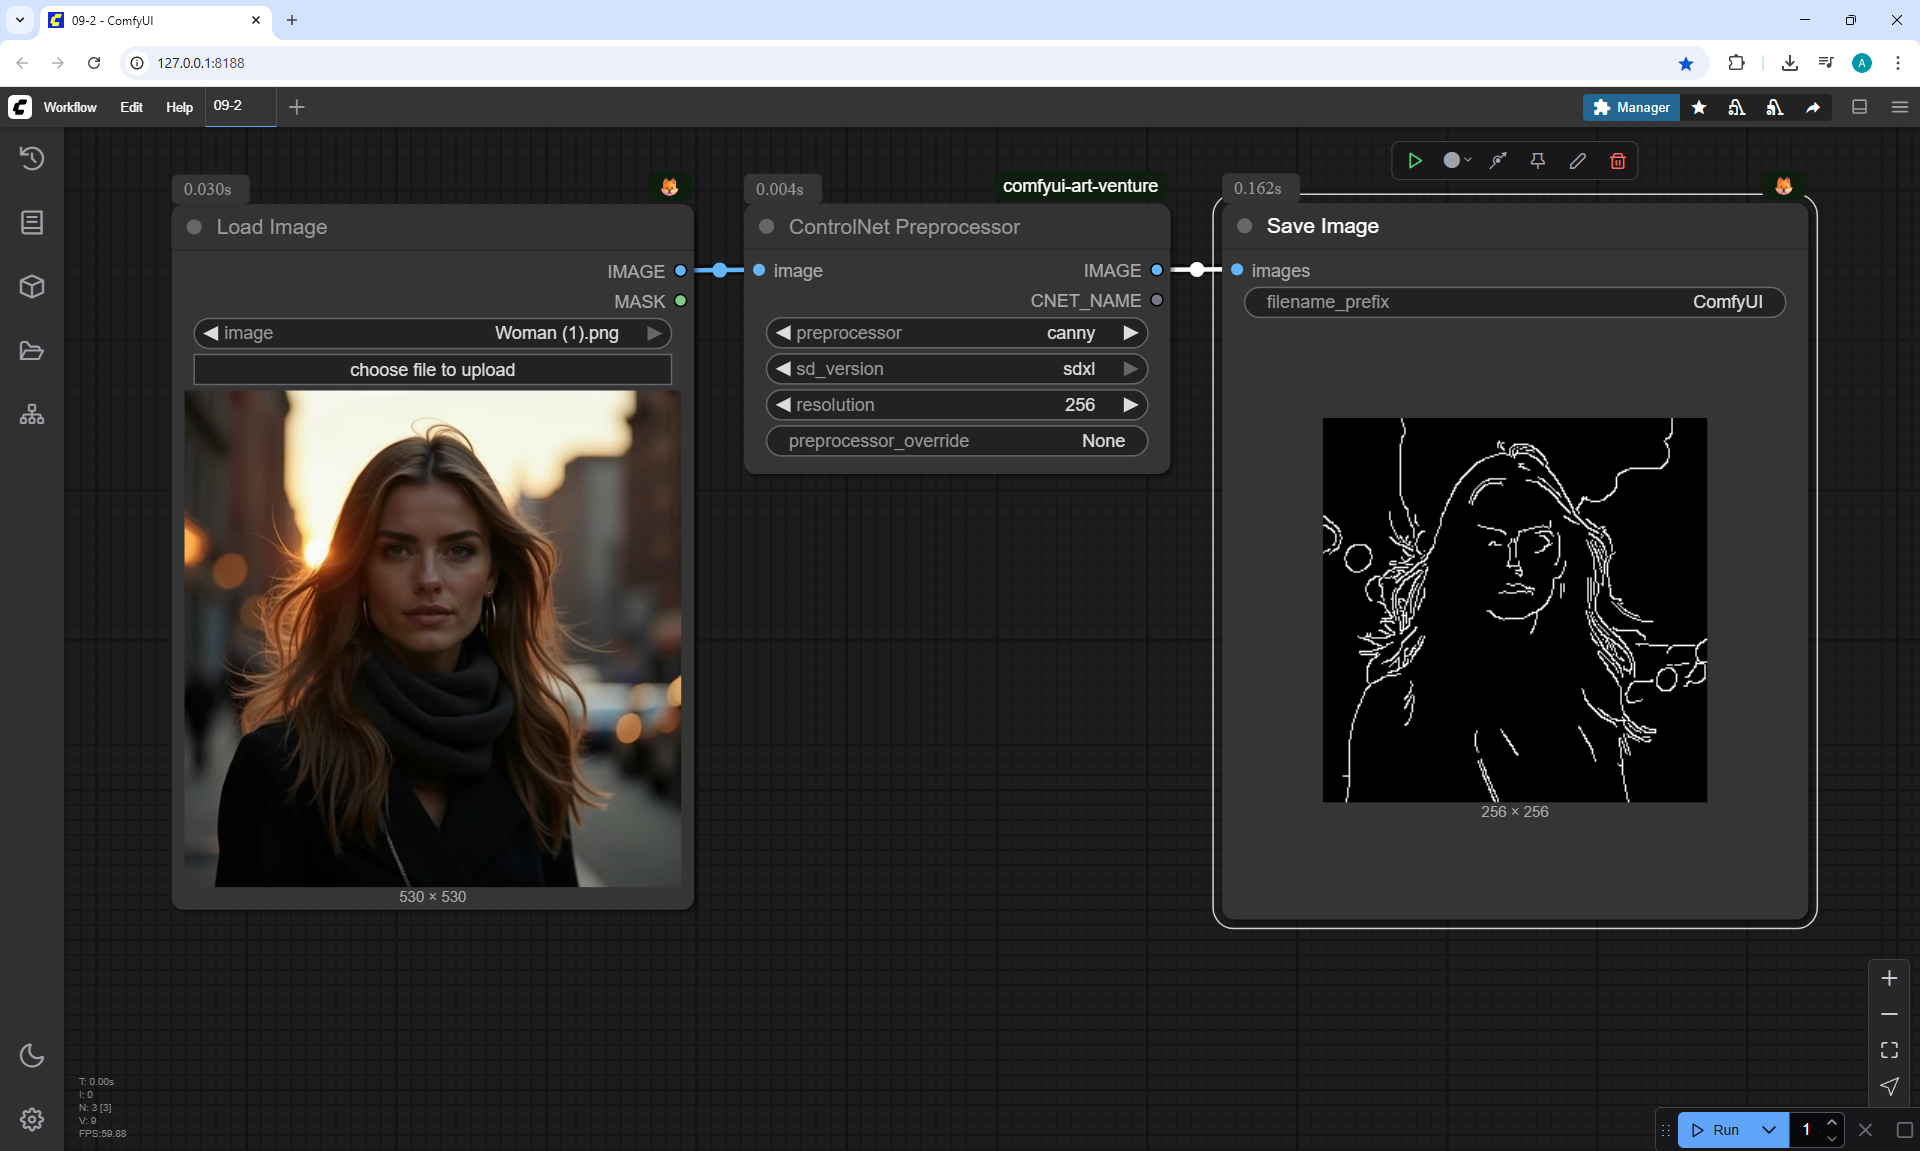This screenshot has height=1151, width=1920.
Task: Increase the resolution value with right arrow
Action: tap(1130, 405)
